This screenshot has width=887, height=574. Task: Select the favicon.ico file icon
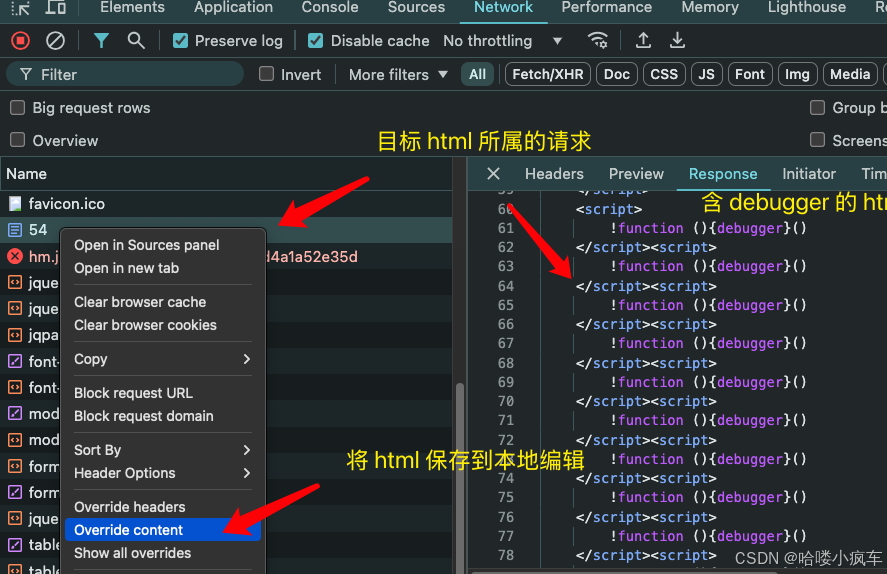click(15, 204)
